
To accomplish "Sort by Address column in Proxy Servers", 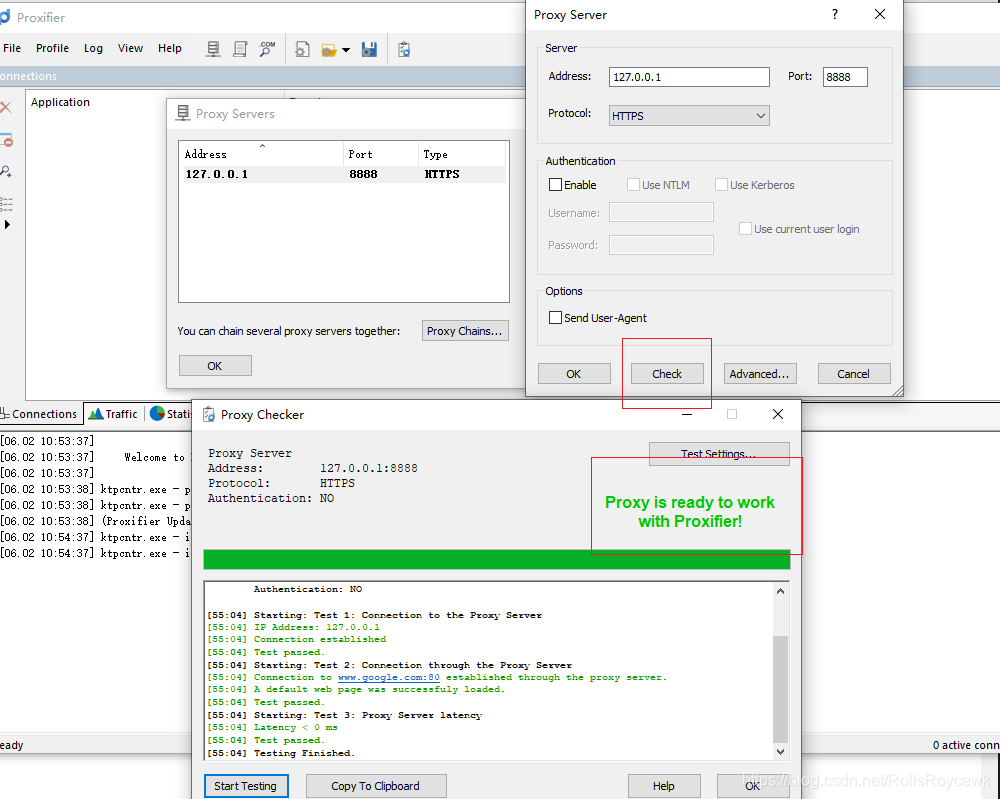I will pyautogui.click(x=261, y=154).
